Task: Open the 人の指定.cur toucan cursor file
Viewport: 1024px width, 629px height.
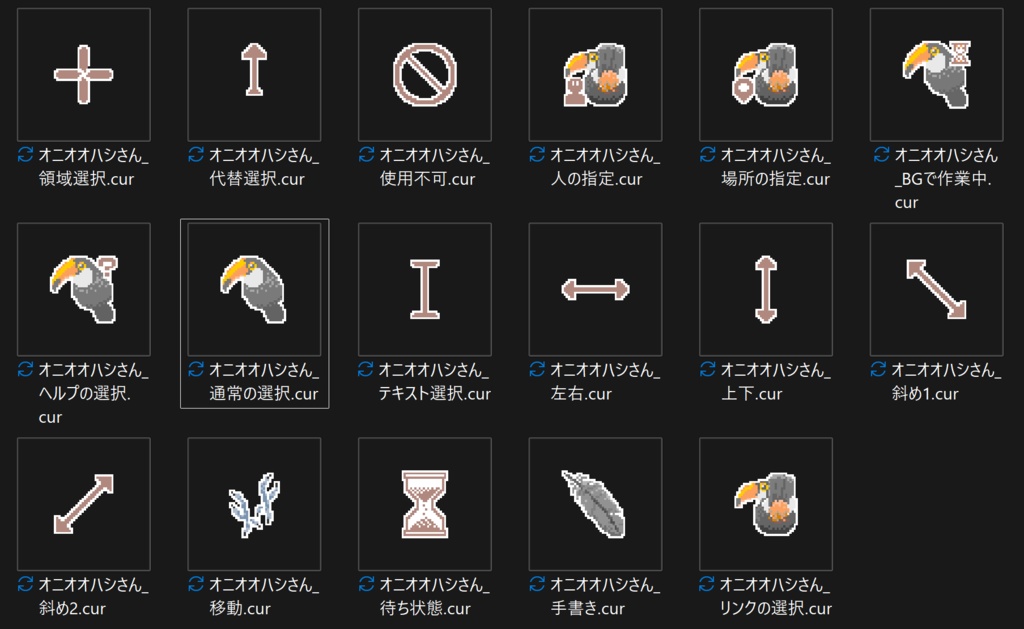Action: click(x=595, y=74)
